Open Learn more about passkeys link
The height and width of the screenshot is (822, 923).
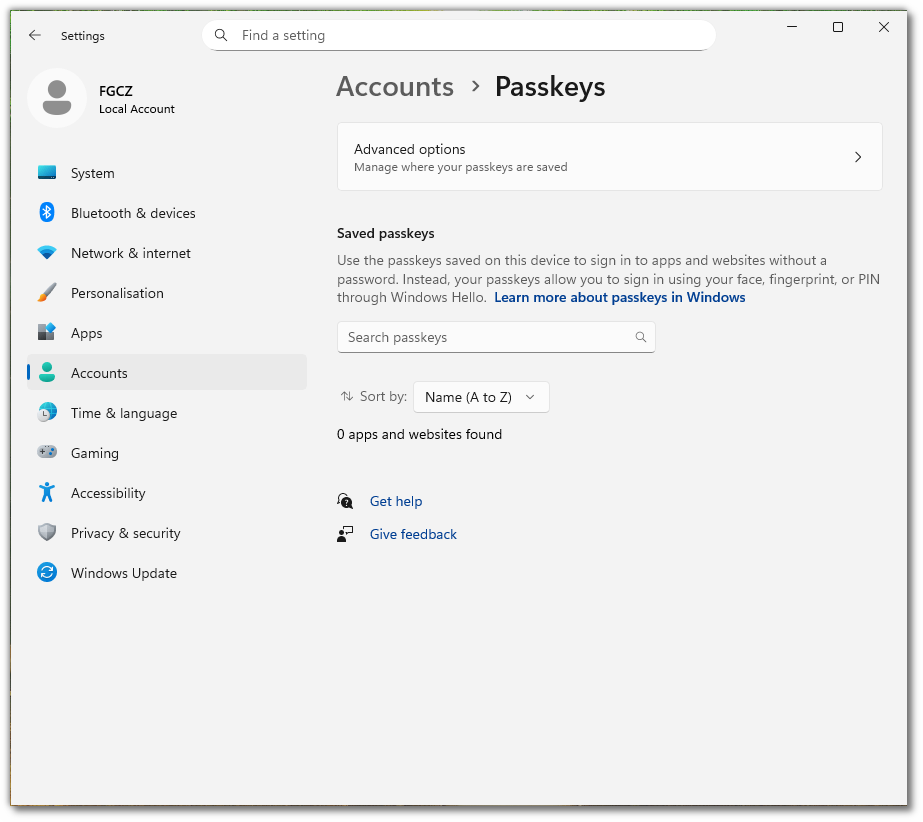(x=619, y=297)
